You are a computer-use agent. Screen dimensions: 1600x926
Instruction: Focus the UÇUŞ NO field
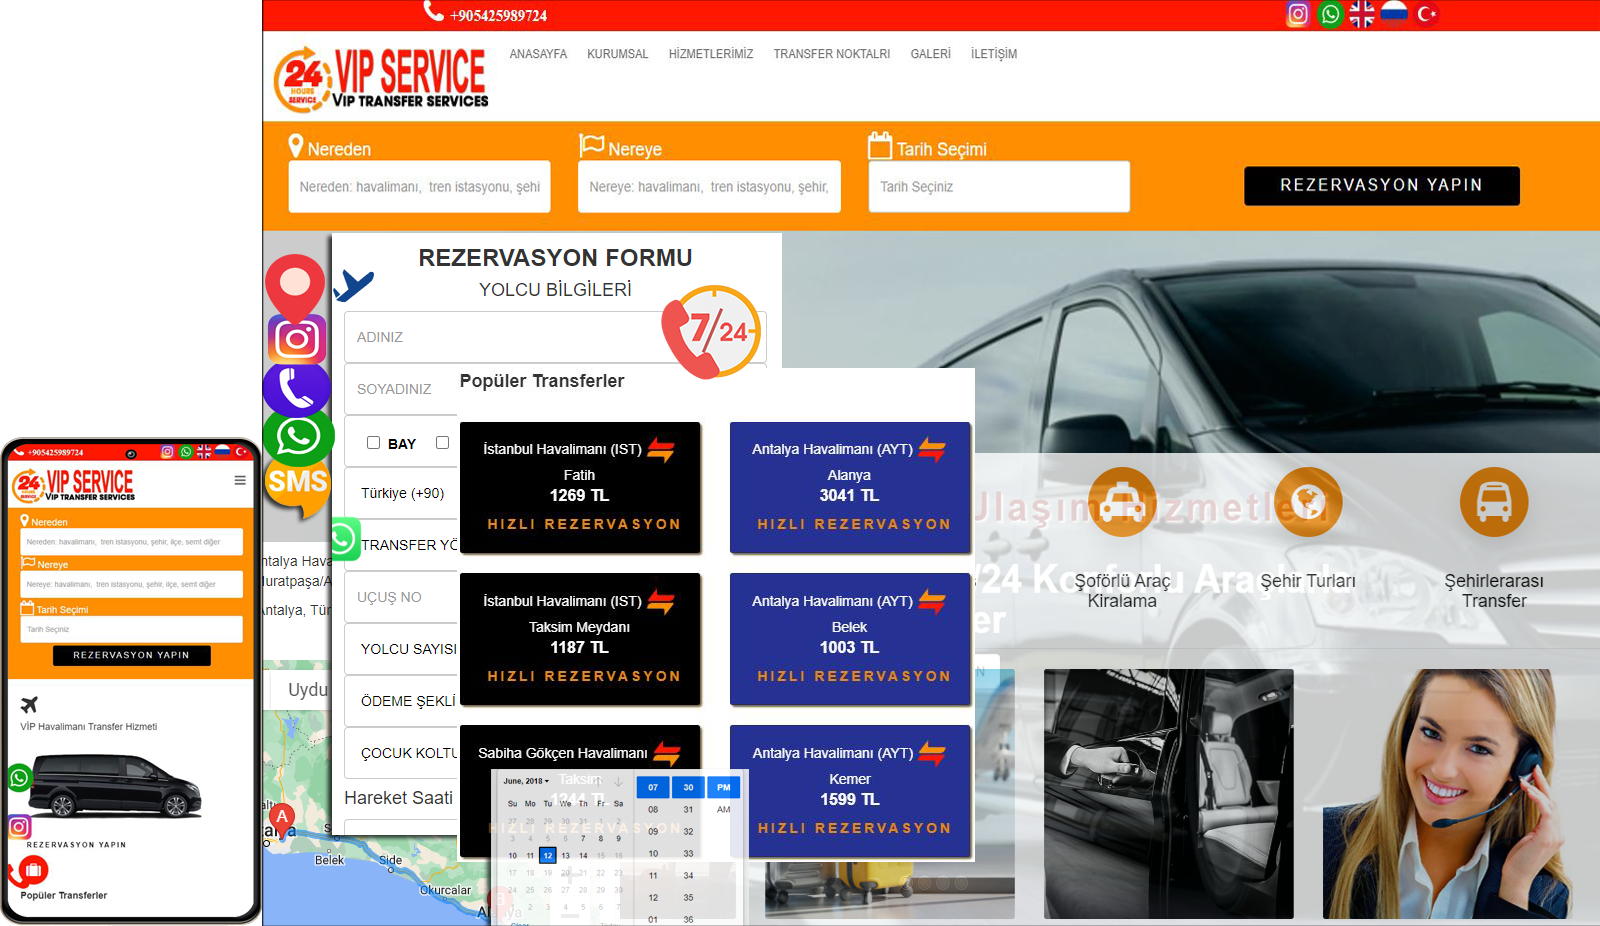pos(401,597)
